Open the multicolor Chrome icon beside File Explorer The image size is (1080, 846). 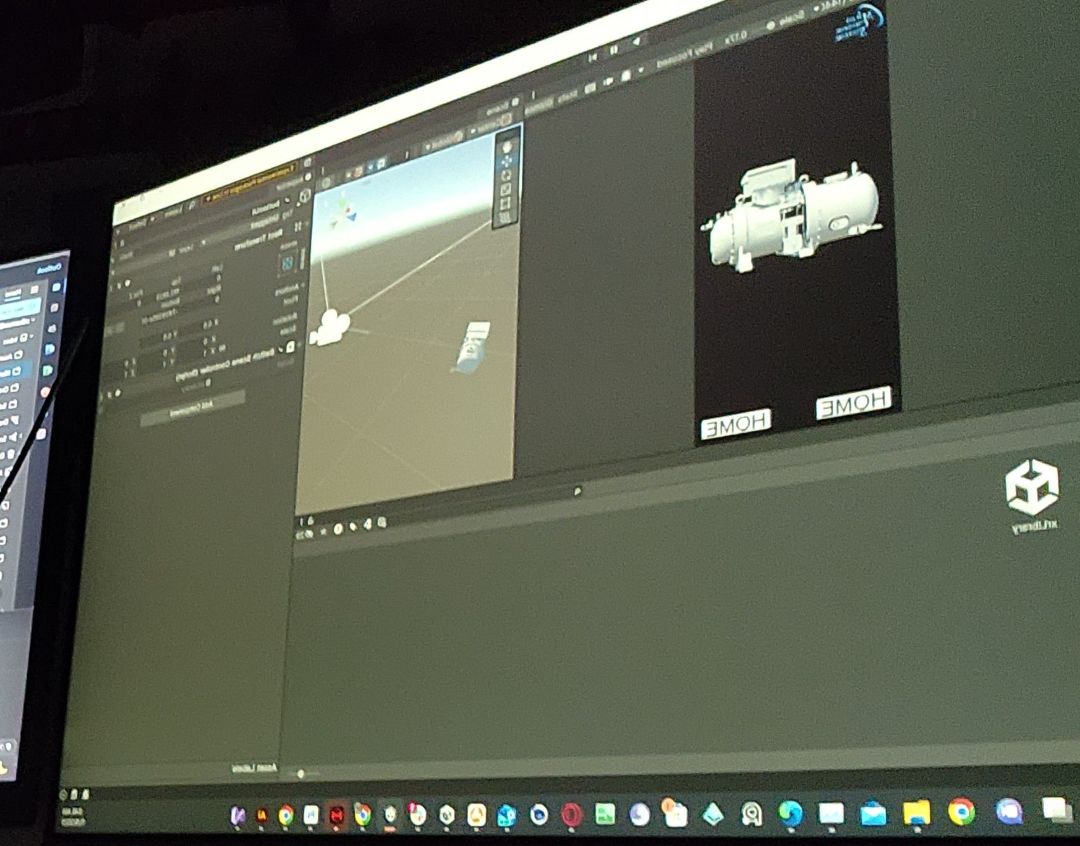pyautogui.click(x=961, y=812)
